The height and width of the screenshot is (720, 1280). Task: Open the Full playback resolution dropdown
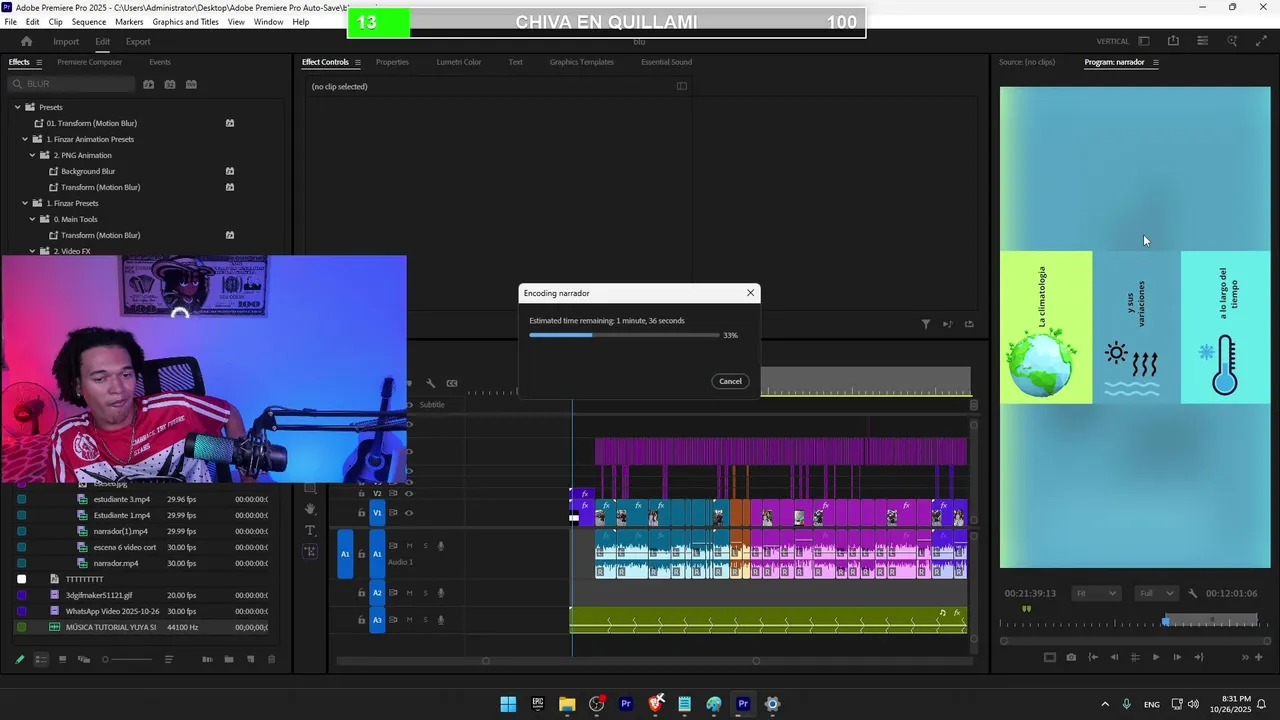[1157, 593]
